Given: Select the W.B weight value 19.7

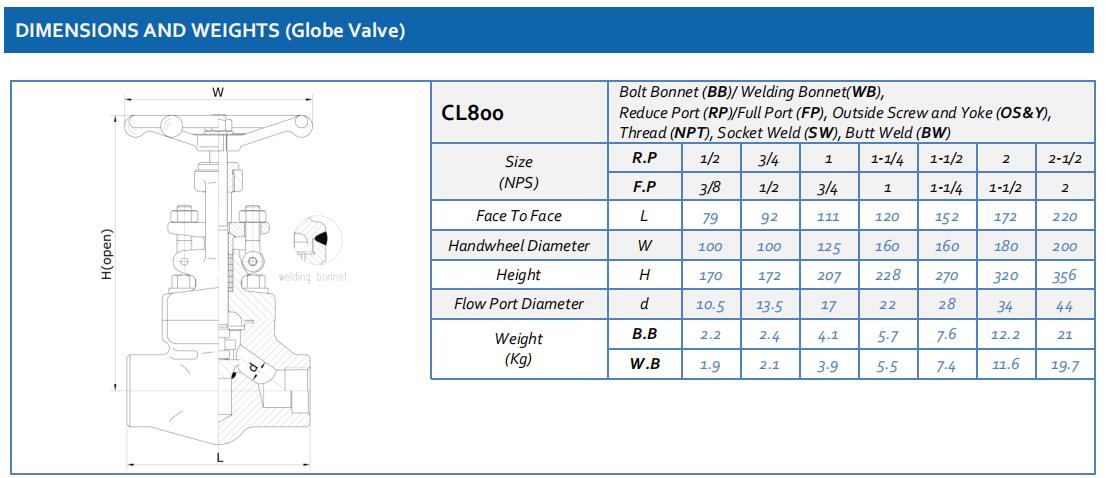Looking at the screenshot, I should [1067, 365].
